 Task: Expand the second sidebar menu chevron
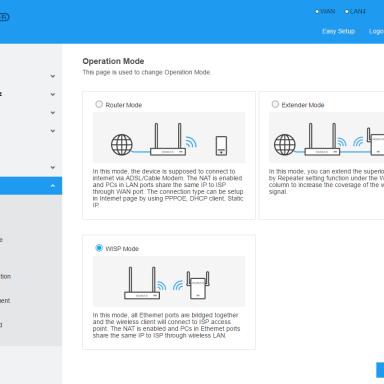[53, 94]
